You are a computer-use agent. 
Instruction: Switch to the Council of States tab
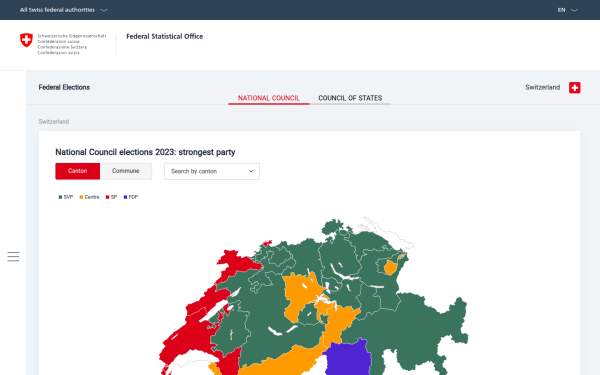click(350, 98)
